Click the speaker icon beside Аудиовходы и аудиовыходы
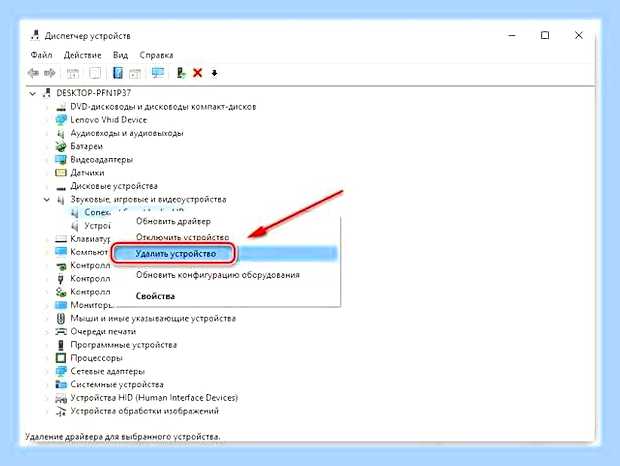 tap(60, 133)
